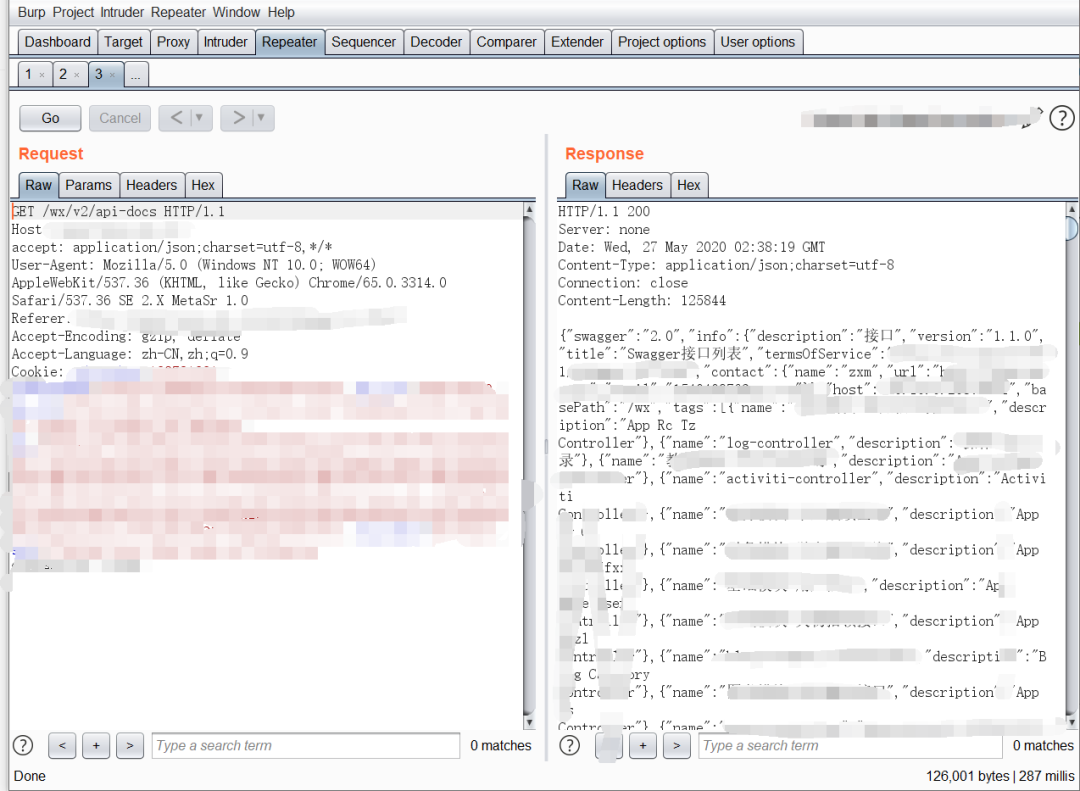
Task: Show the Response Headers view
Action: click(637, 185)
